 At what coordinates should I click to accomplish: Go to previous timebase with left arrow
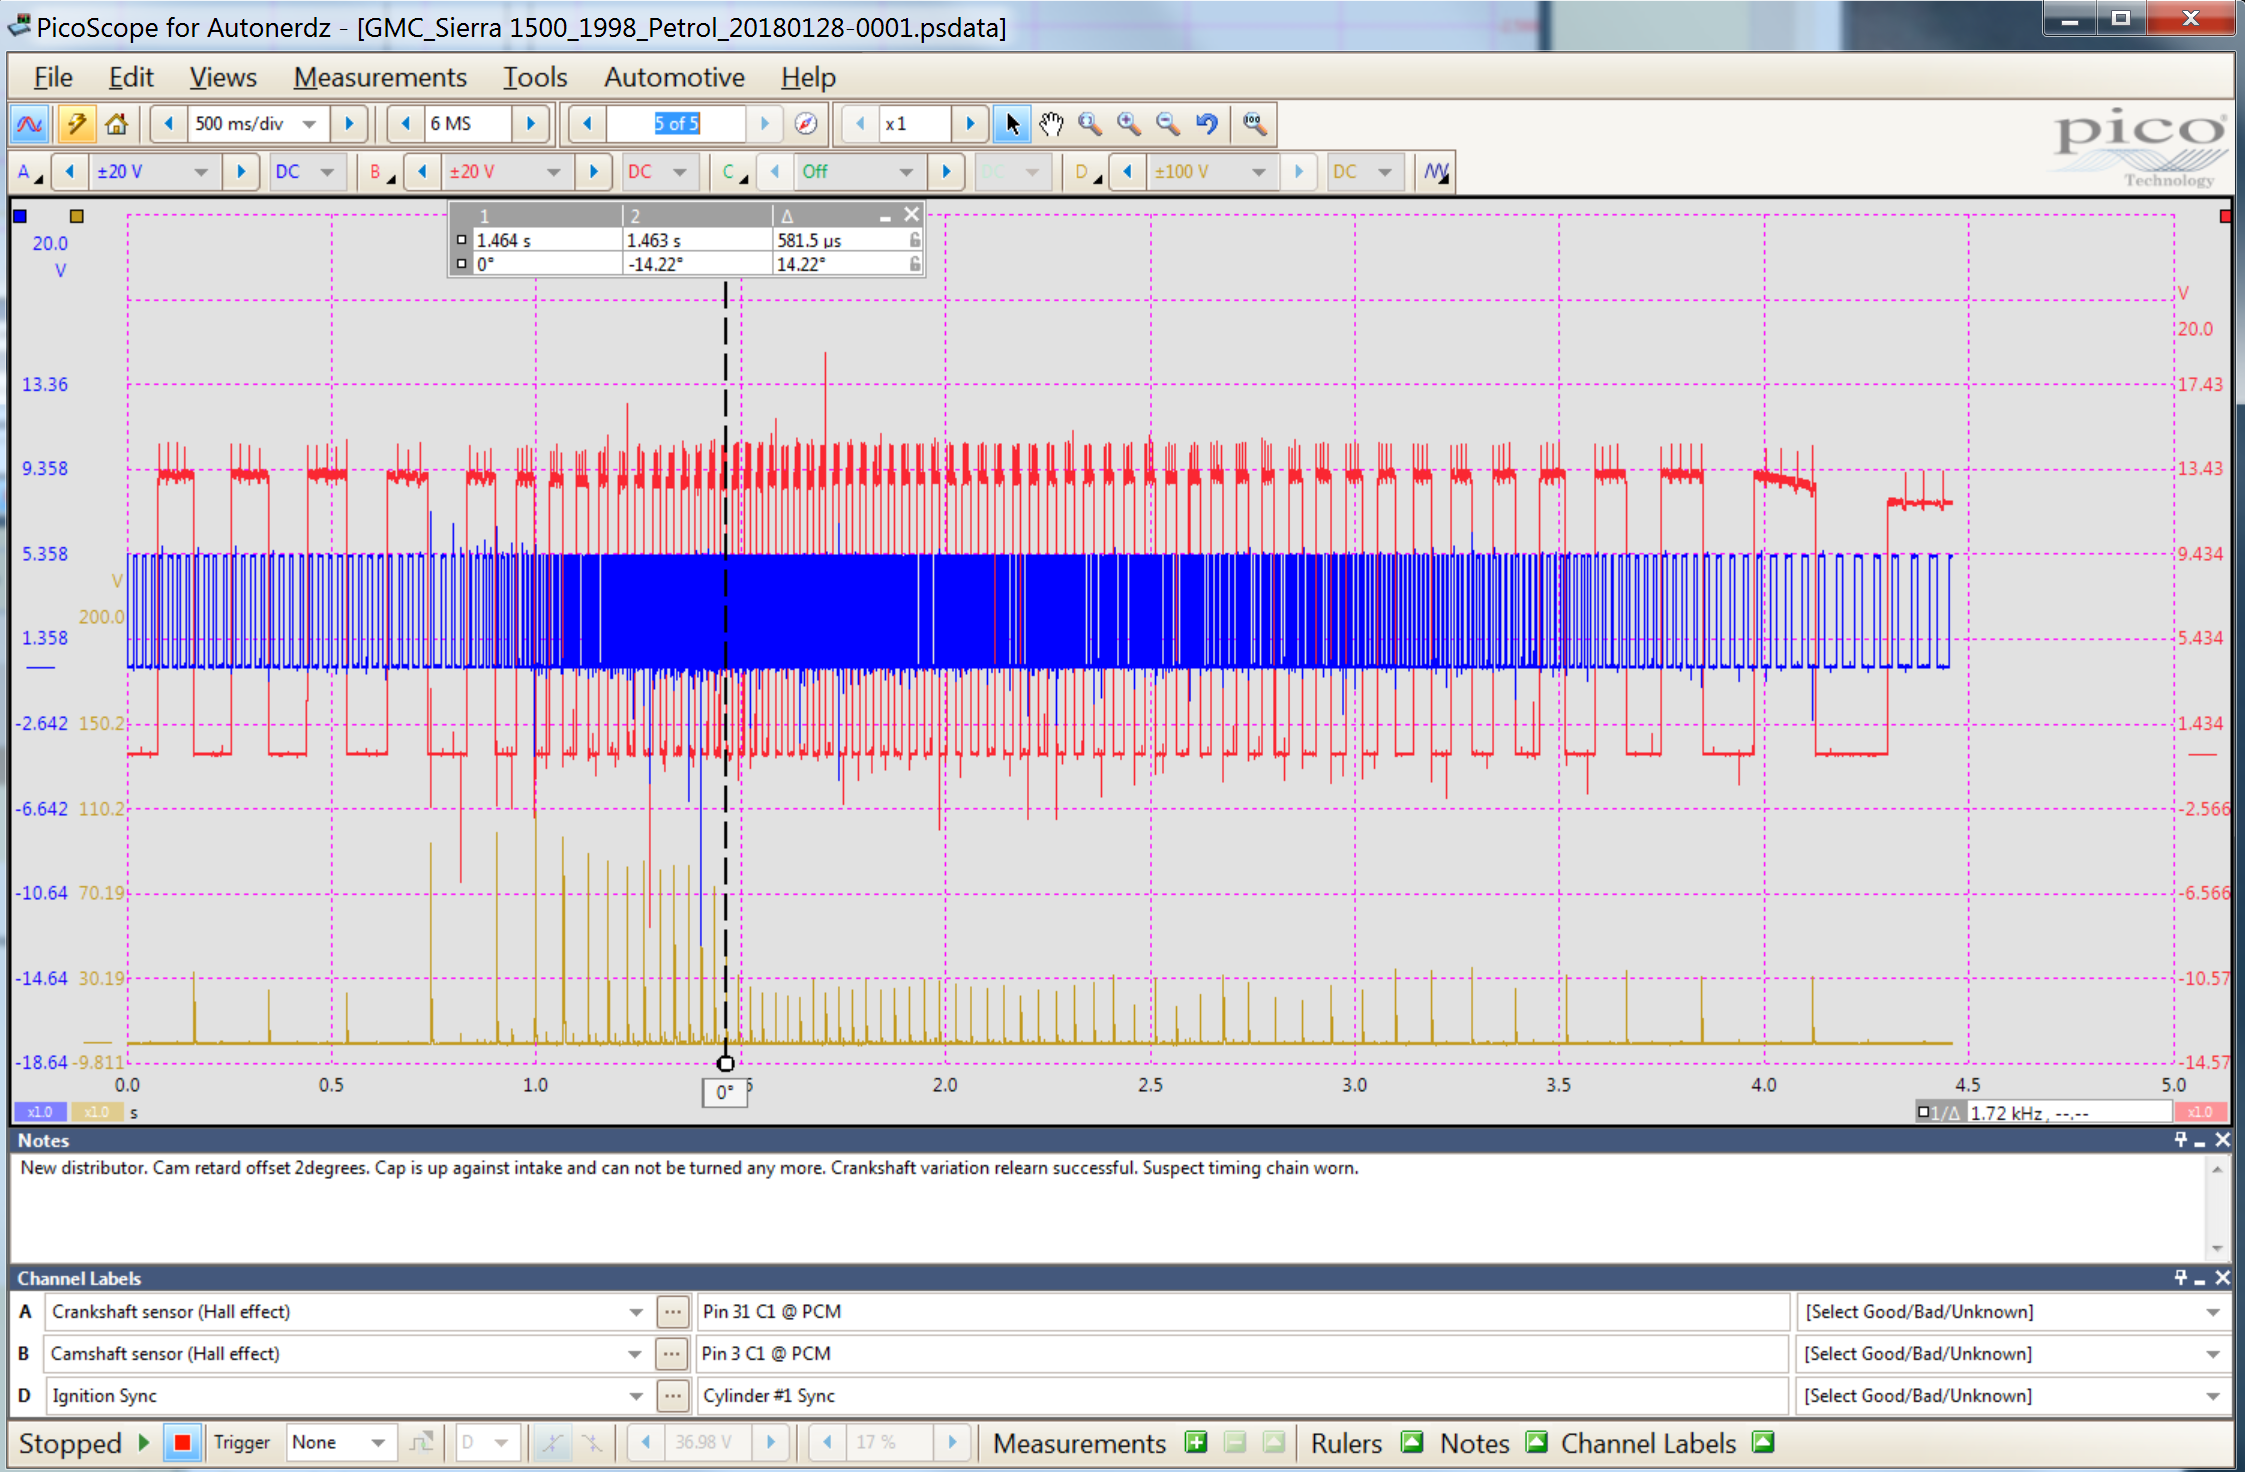[168, 124]
